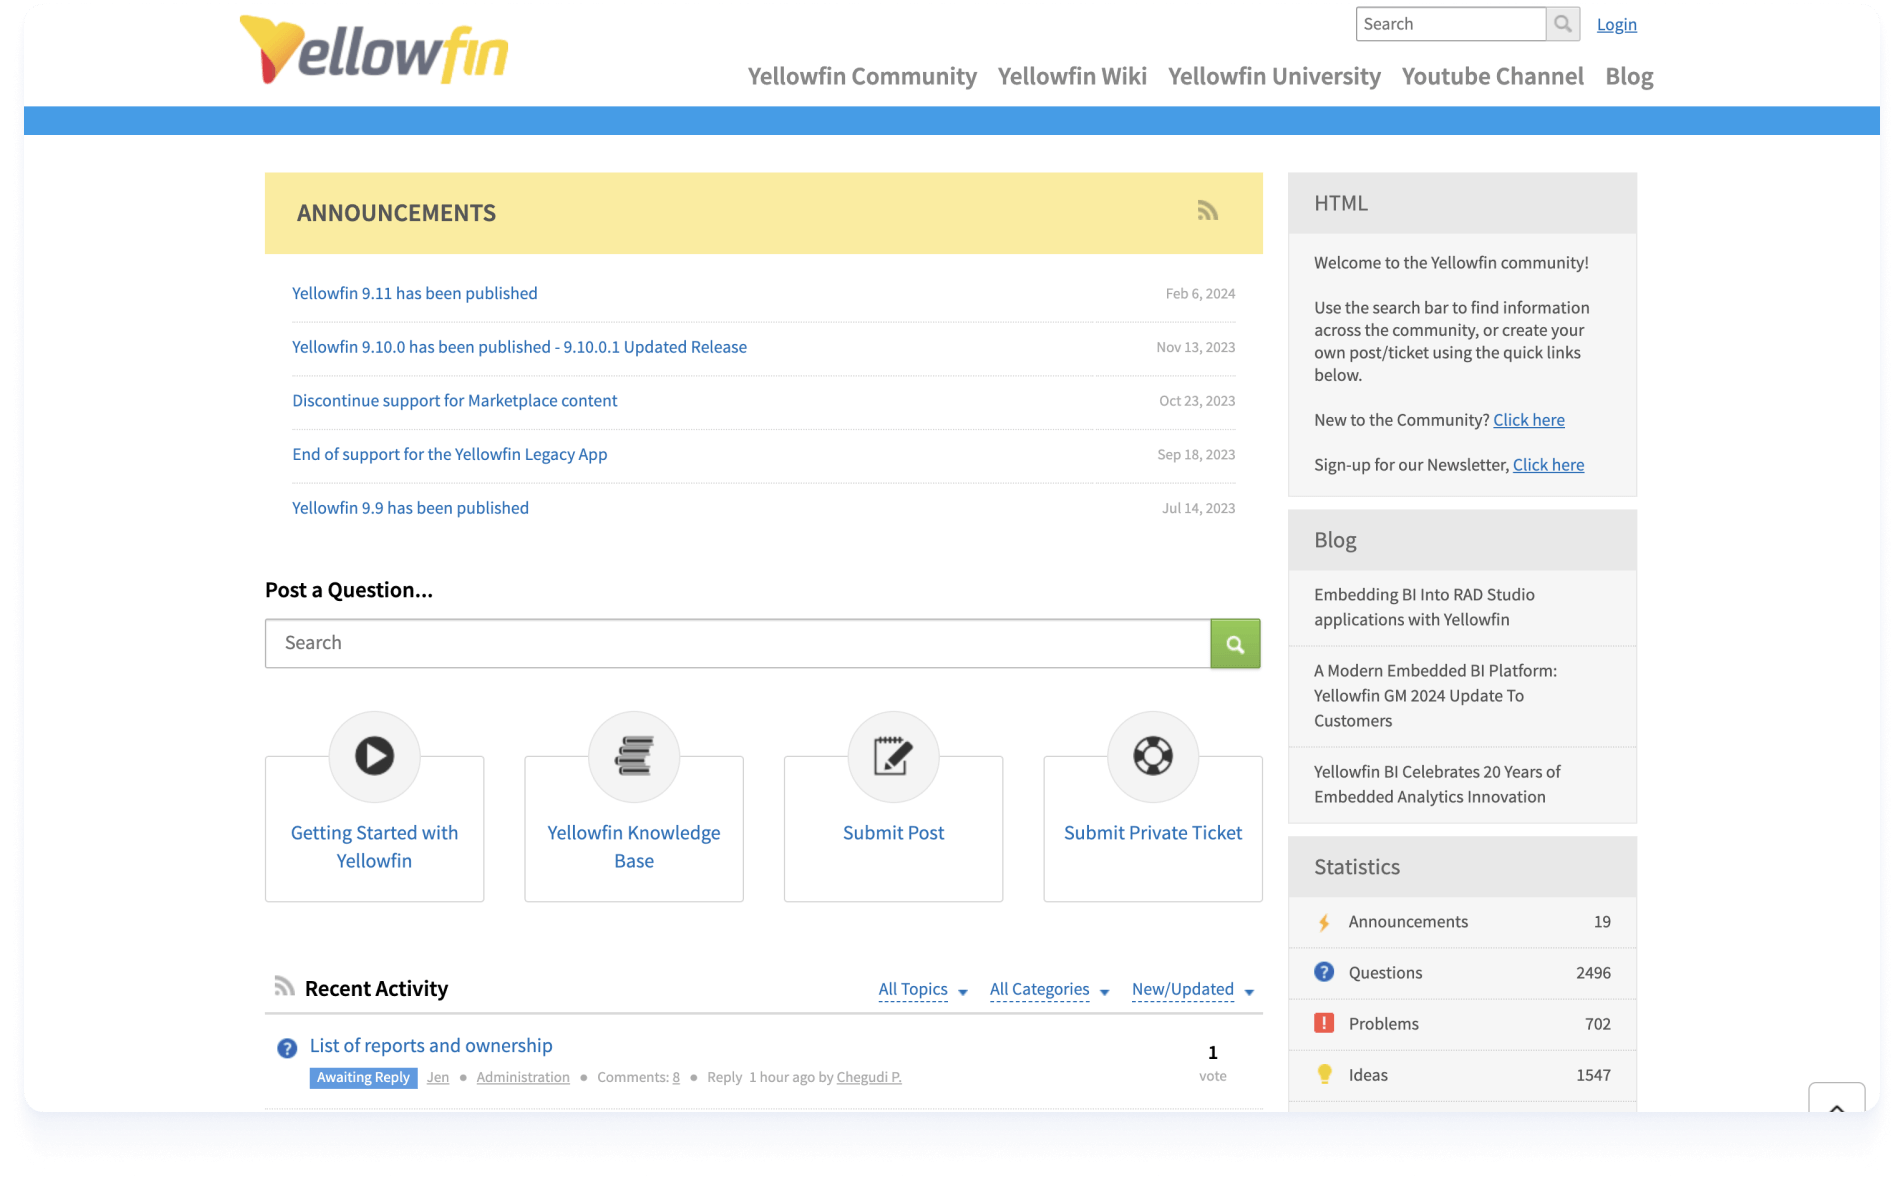The image size is (1904, 1194).
Task: Open End of support for Legacy App
Action: click(x=449, y=454)
